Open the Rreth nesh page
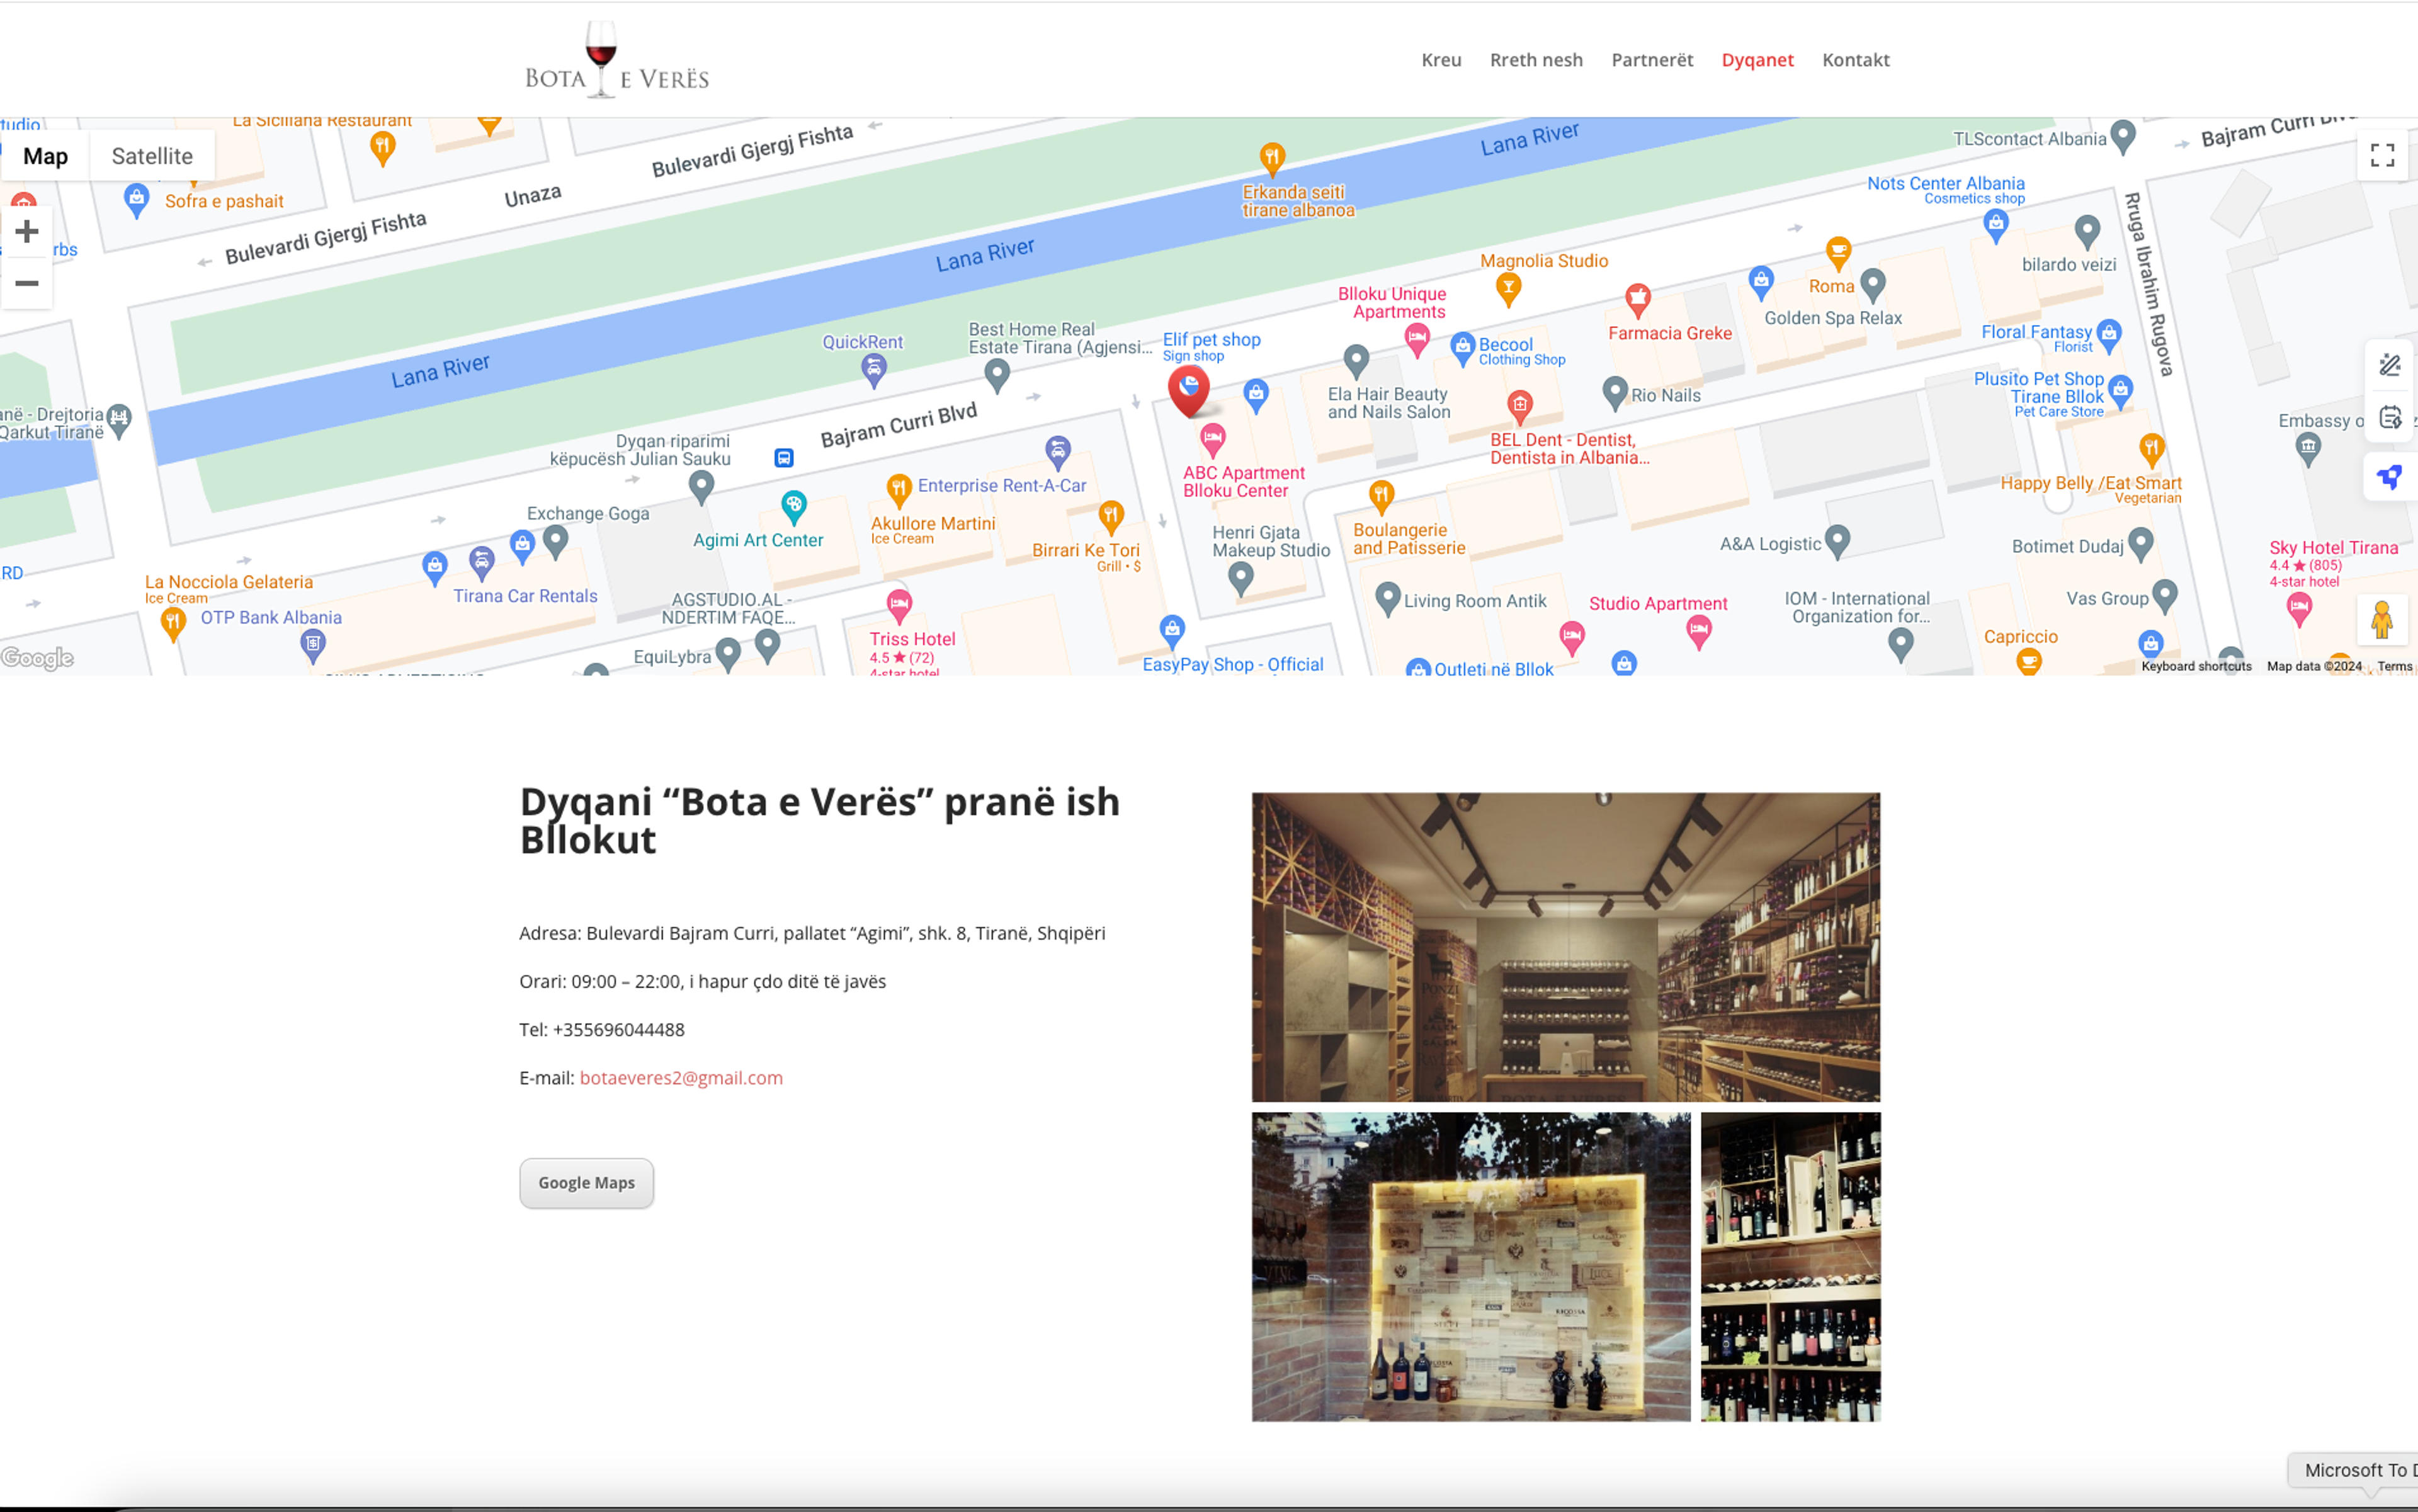 tap(1536, 60)
